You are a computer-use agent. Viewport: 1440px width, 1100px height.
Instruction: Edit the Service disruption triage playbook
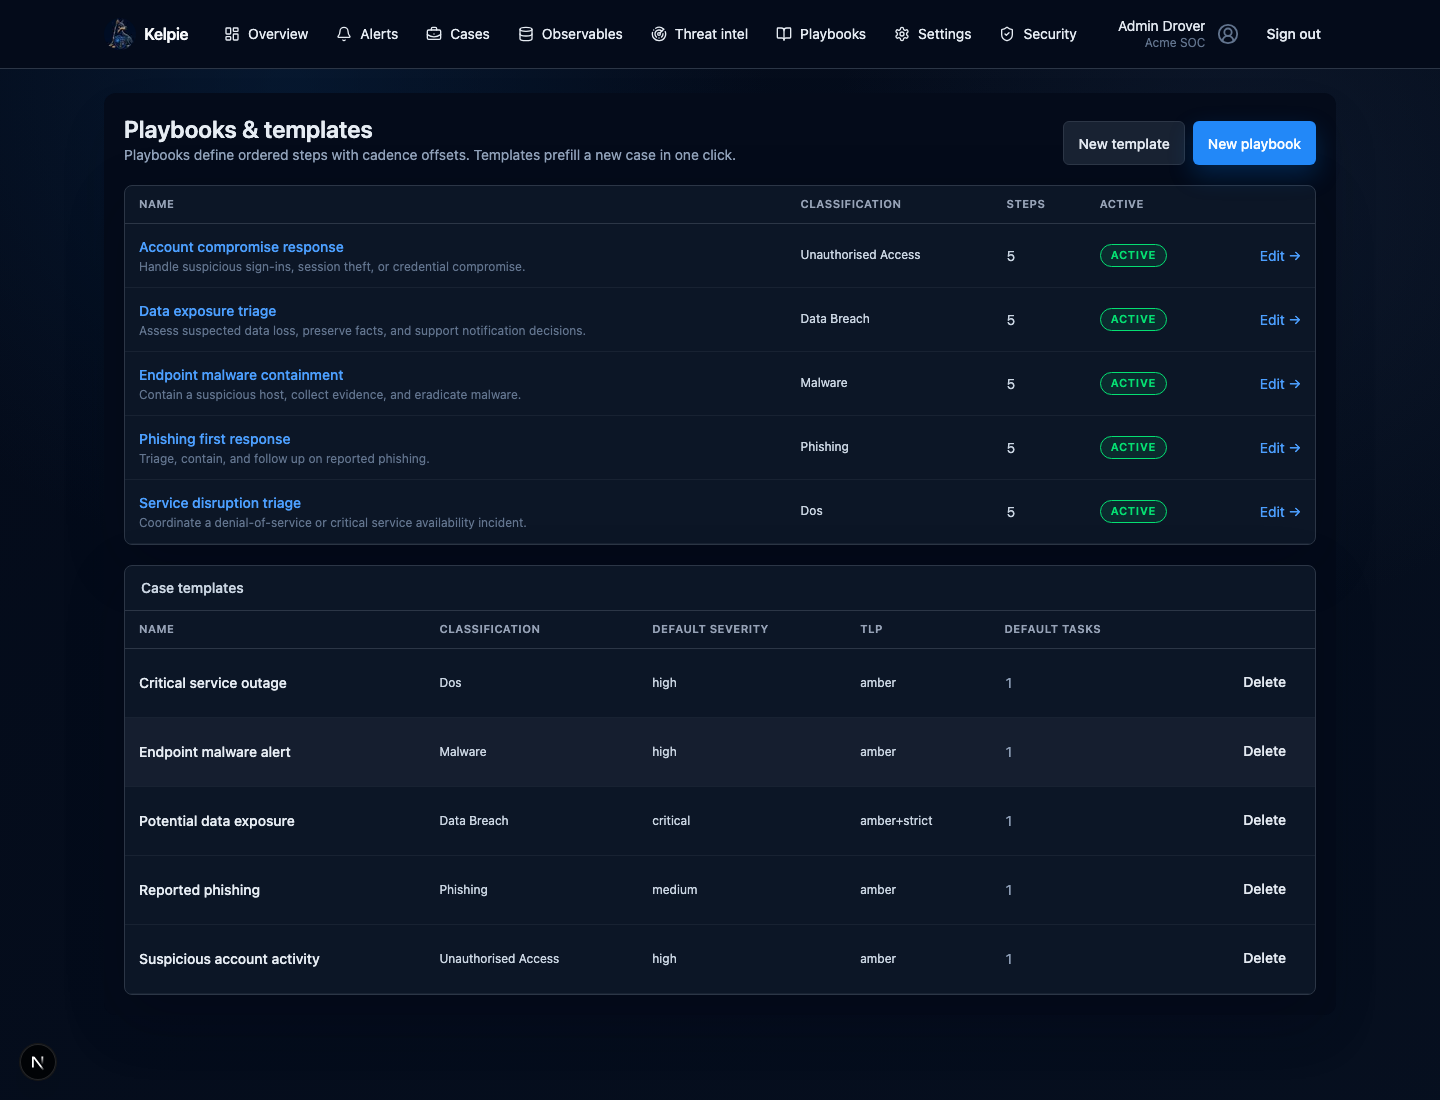click(1280, 512)
